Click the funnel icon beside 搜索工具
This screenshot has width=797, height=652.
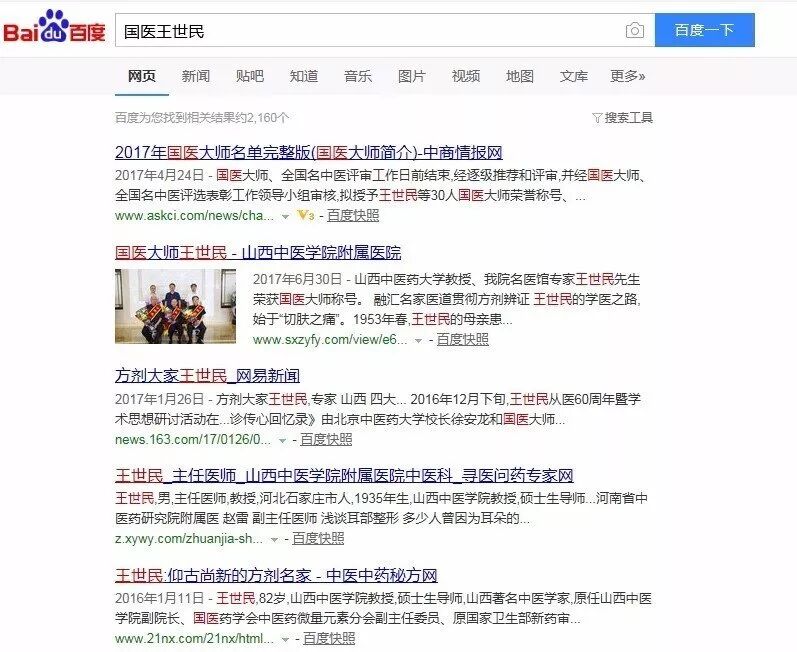597,118
